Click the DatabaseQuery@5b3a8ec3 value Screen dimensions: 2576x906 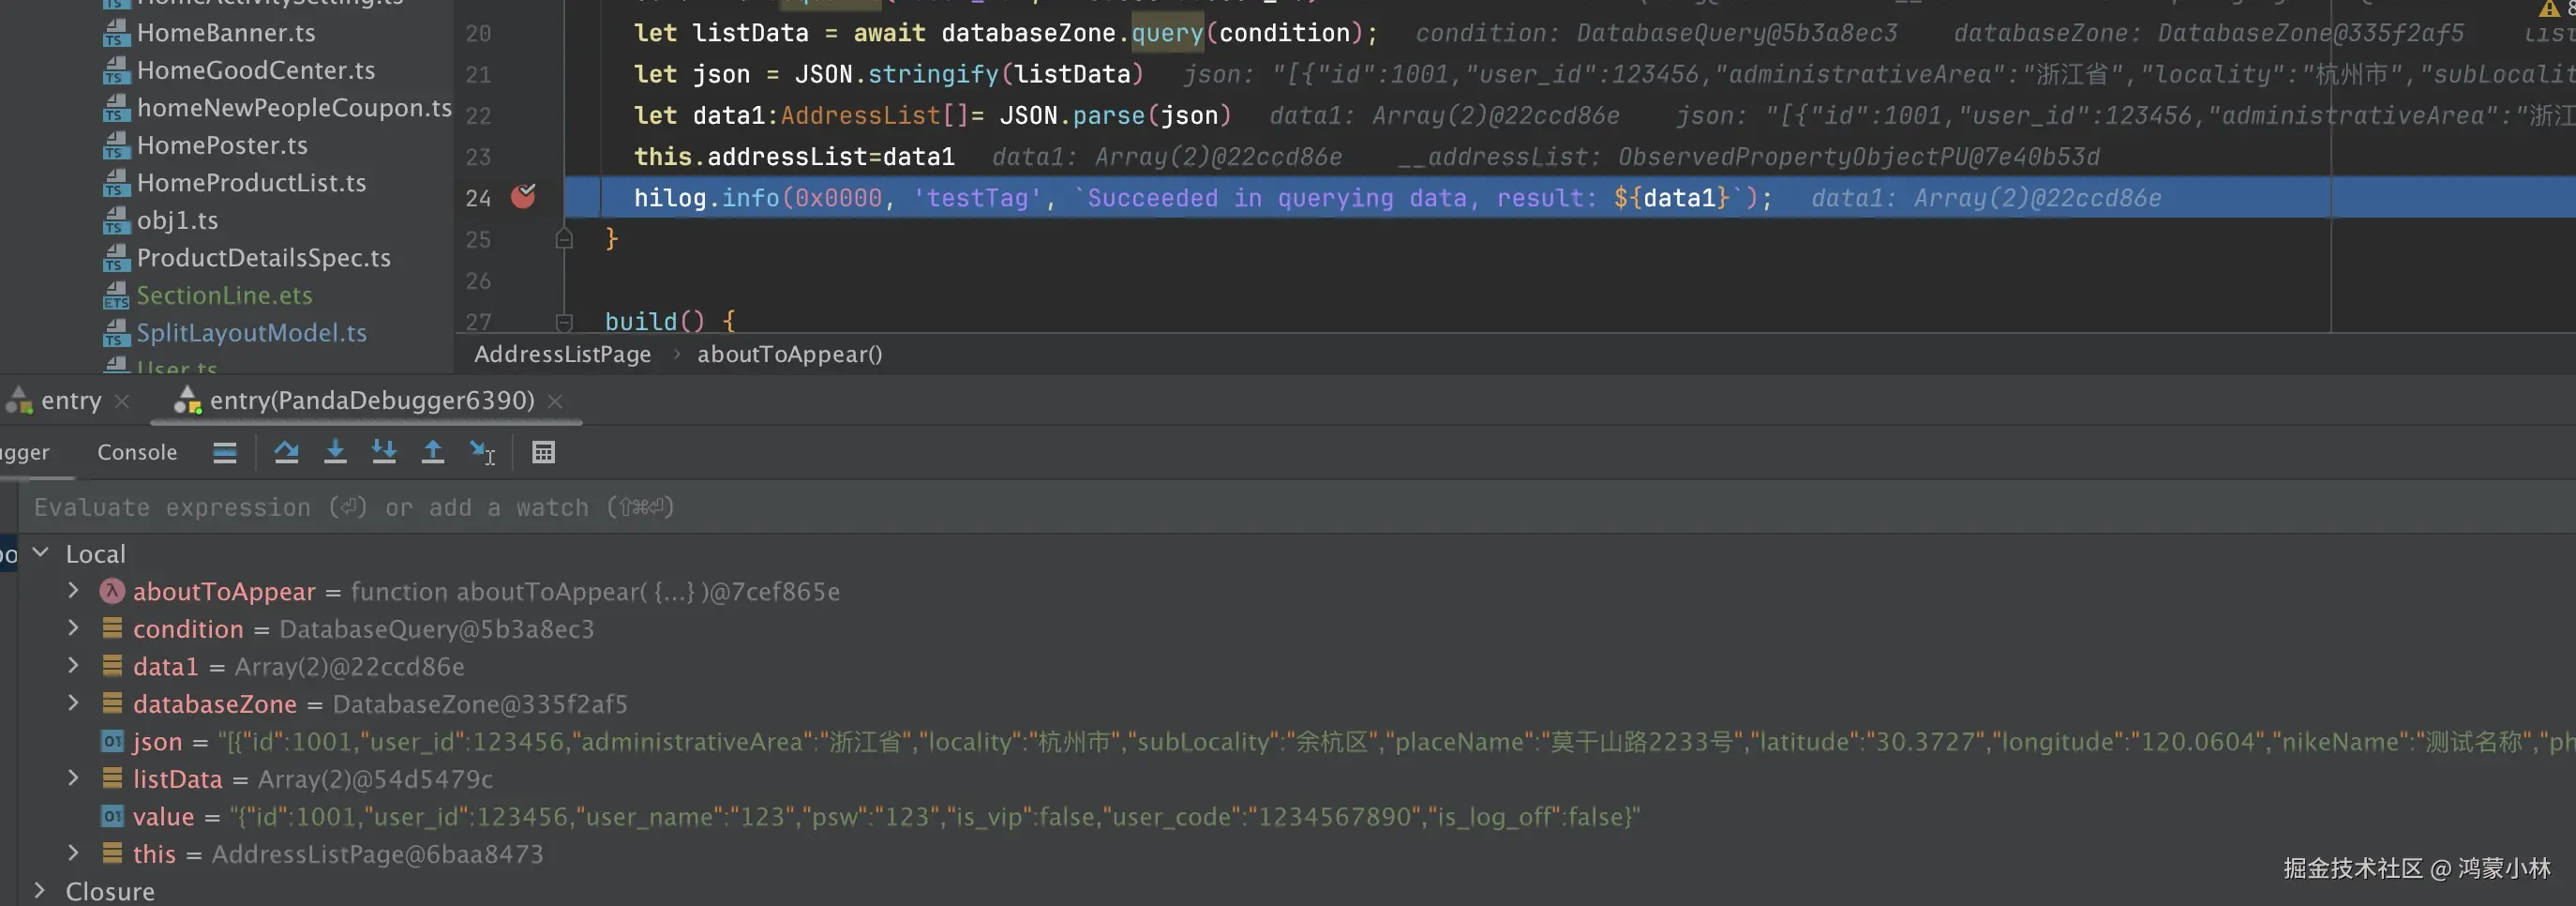click(436, 629)
